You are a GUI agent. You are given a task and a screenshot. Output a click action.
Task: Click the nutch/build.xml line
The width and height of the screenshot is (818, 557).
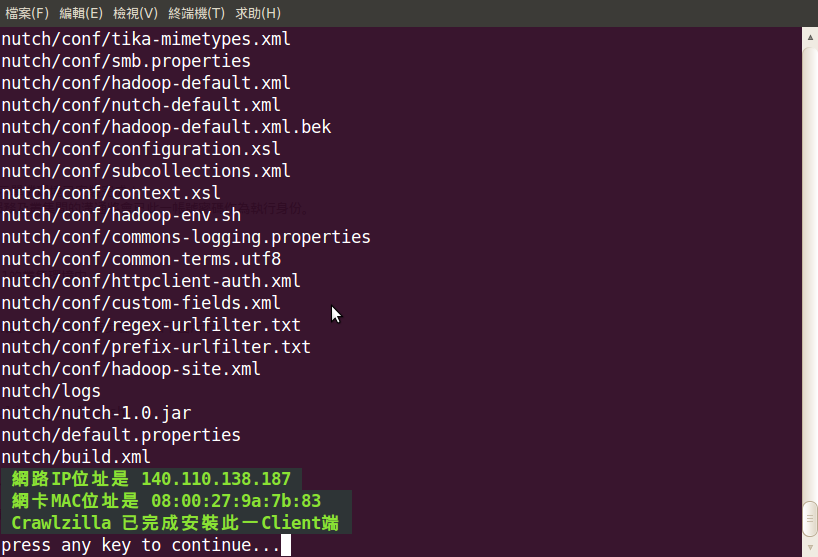tap(76, 457)
